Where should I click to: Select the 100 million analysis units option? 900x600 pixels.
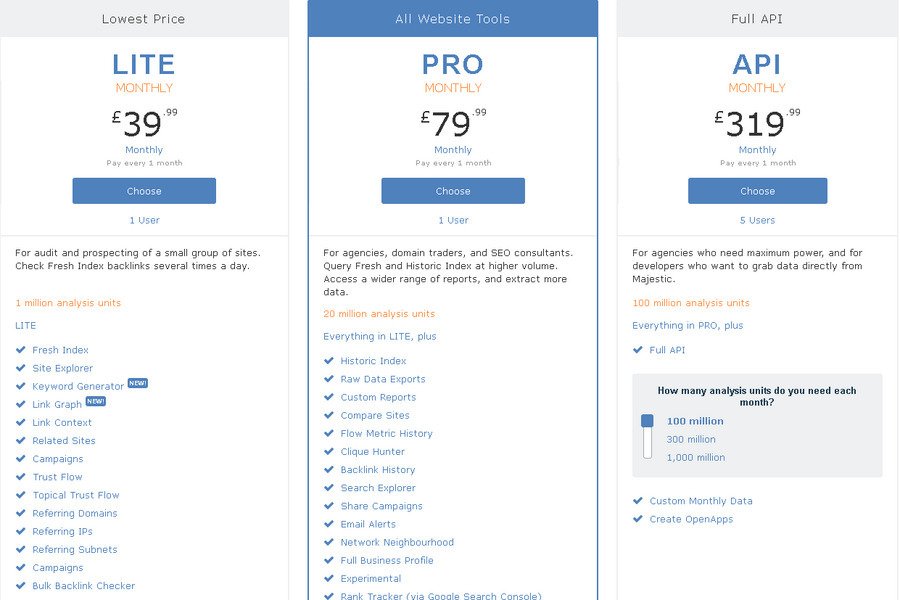pos(695,421)
